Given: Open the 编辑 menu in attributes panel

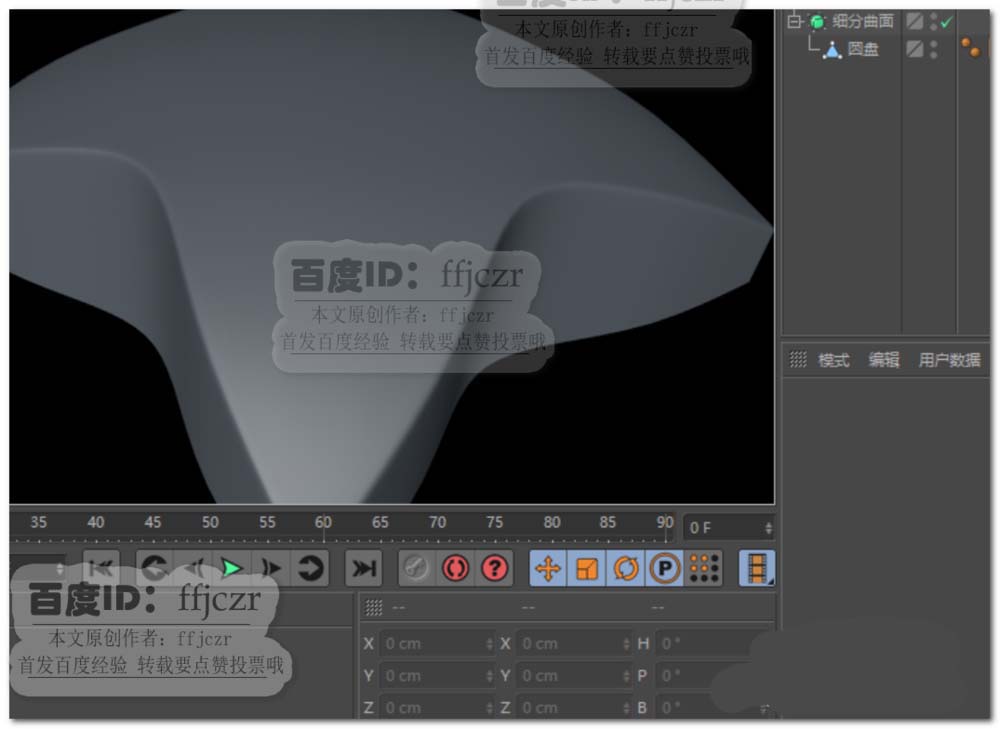Looking at the screenshot, I should (x=884, y=360).
